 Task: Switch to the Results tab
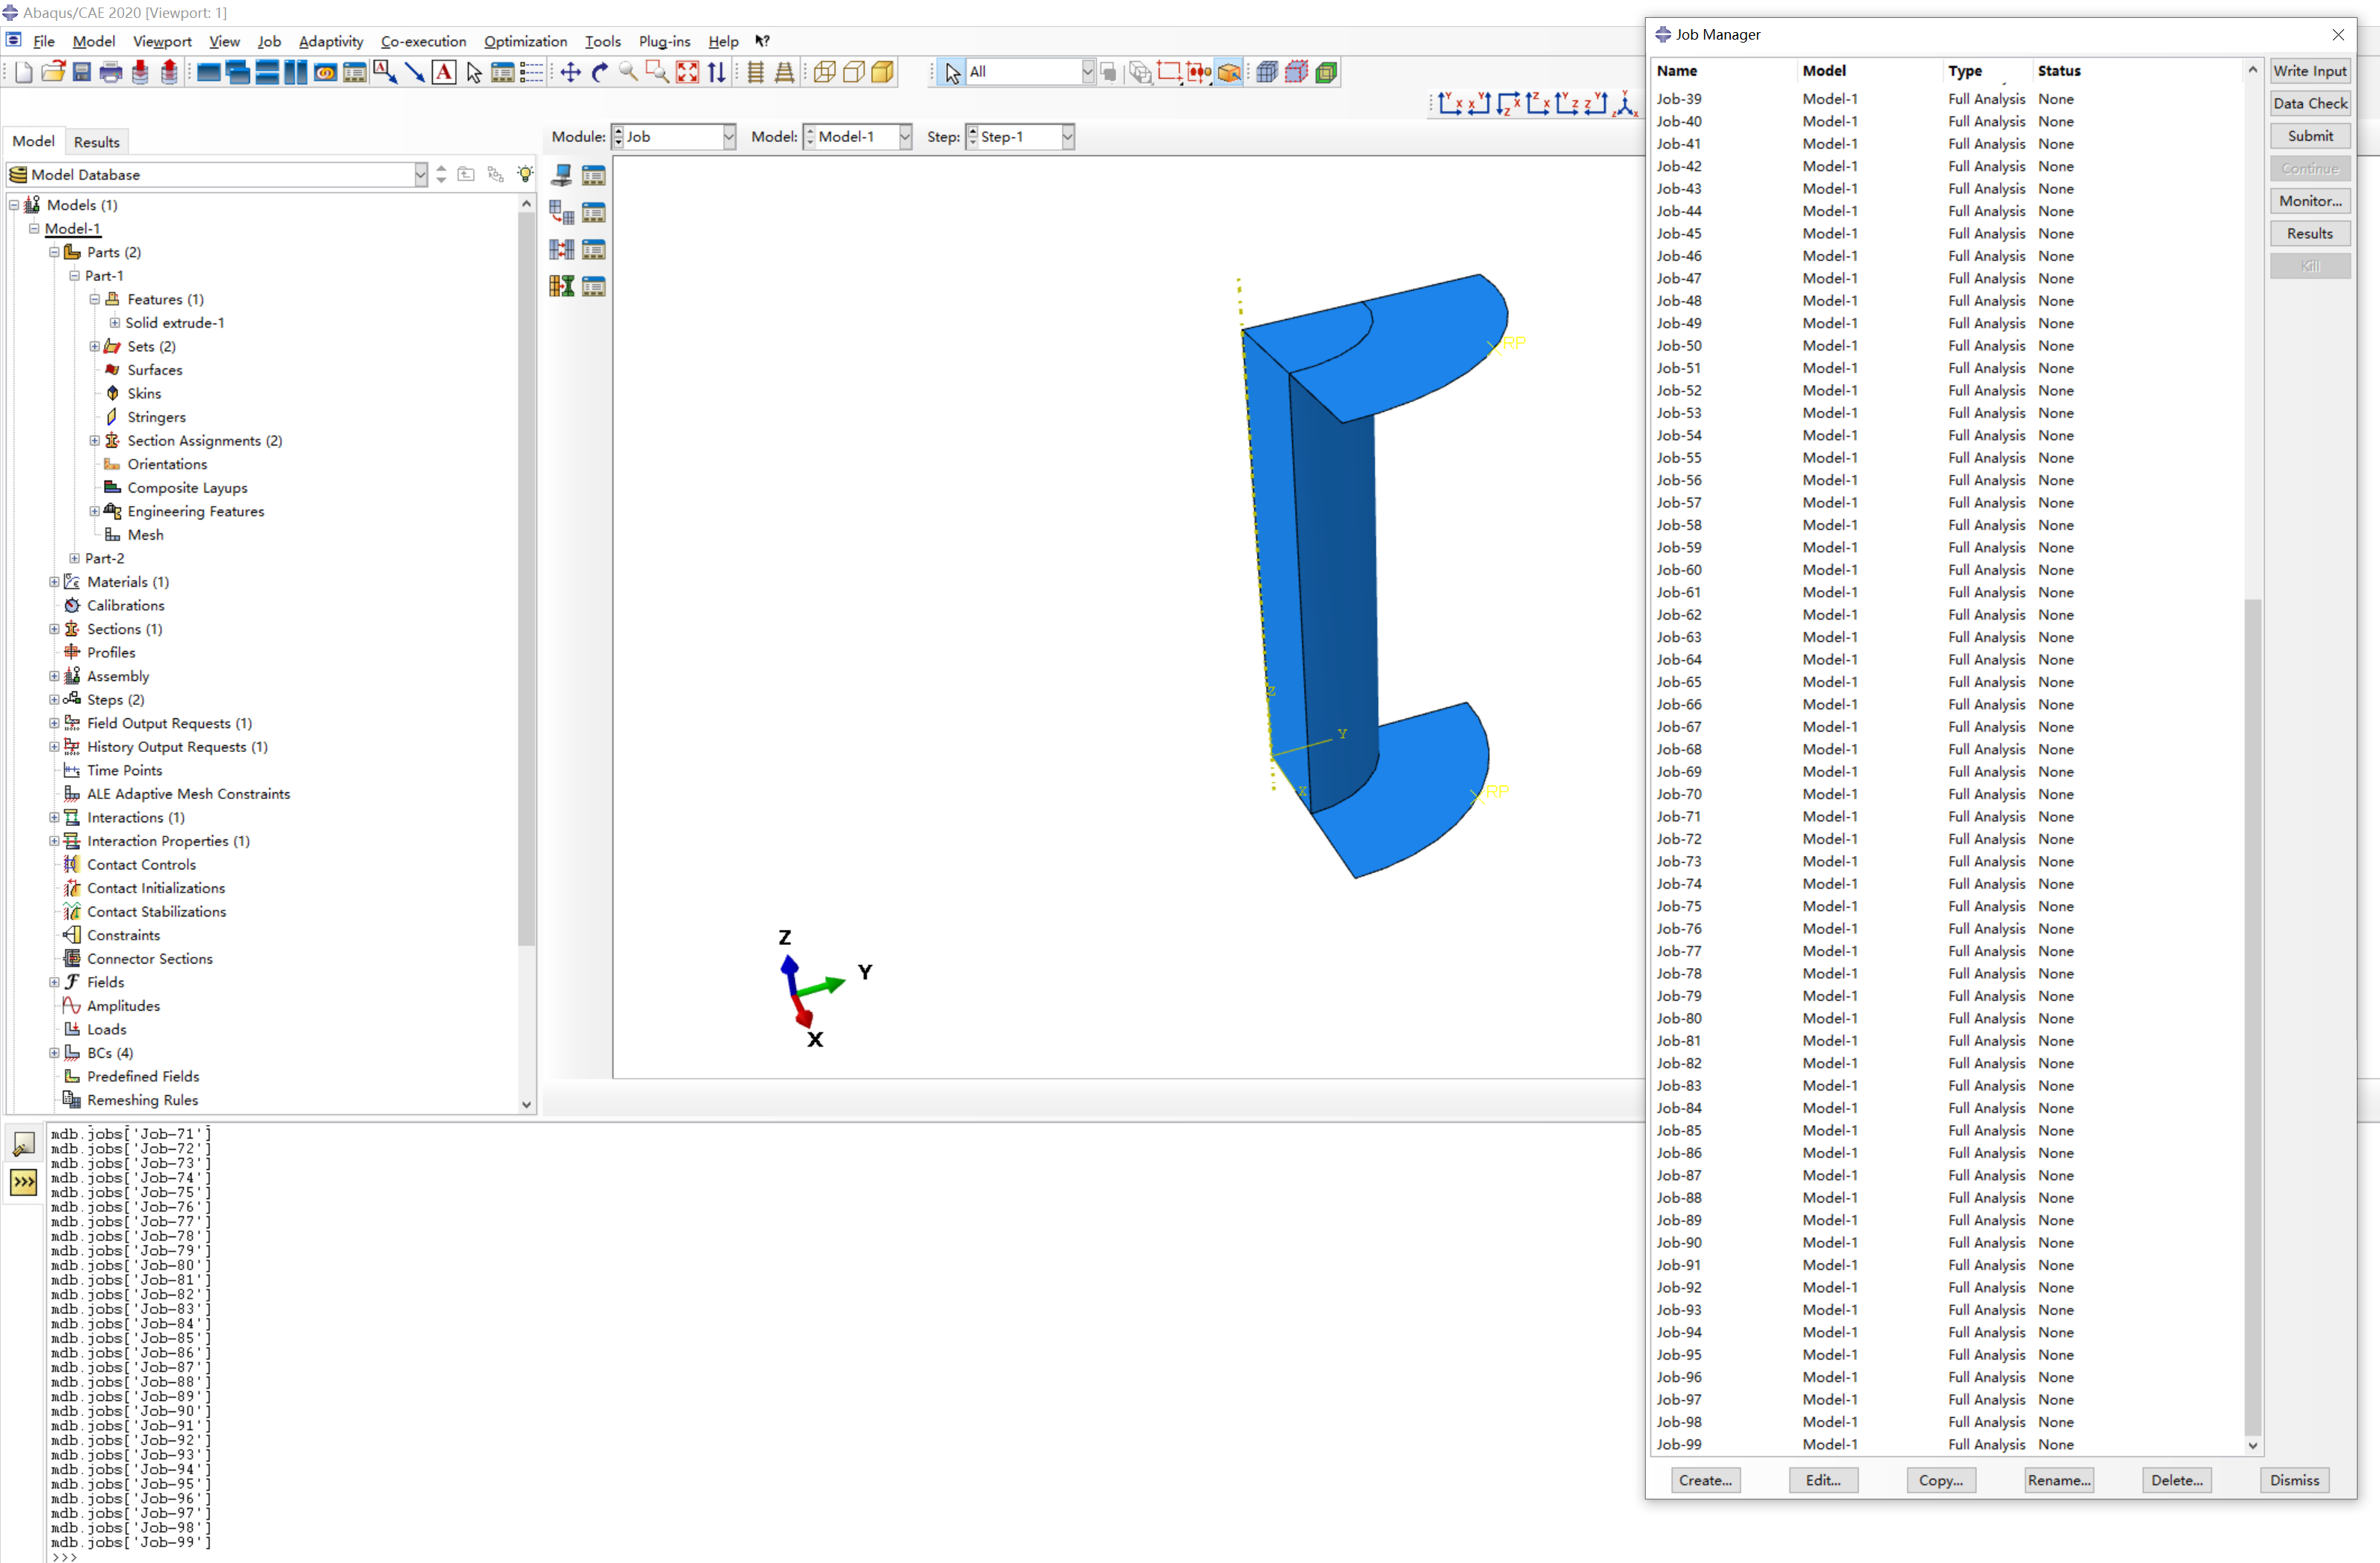tap(96, 141)
